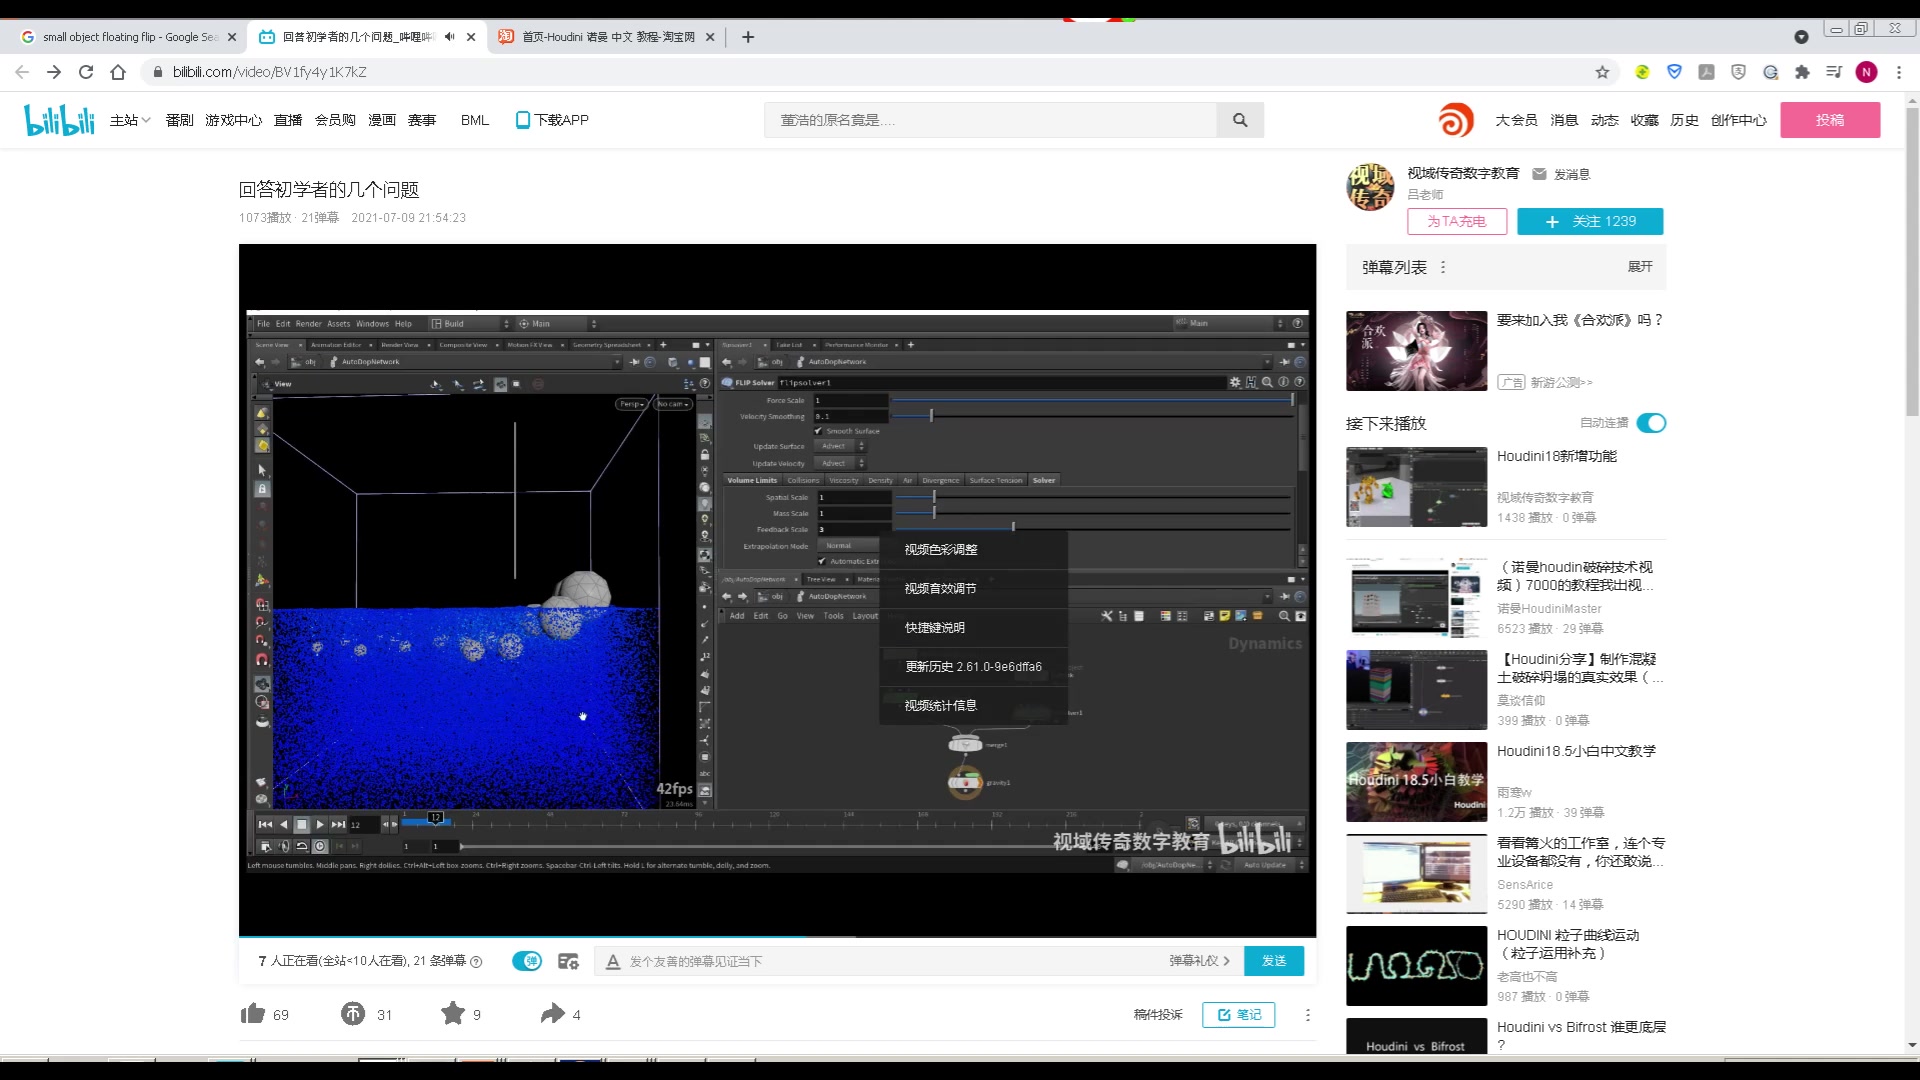Screen dimensions: 1920x1080
Task: Open 游戏中心 navigation link
Action: point(234,120)
